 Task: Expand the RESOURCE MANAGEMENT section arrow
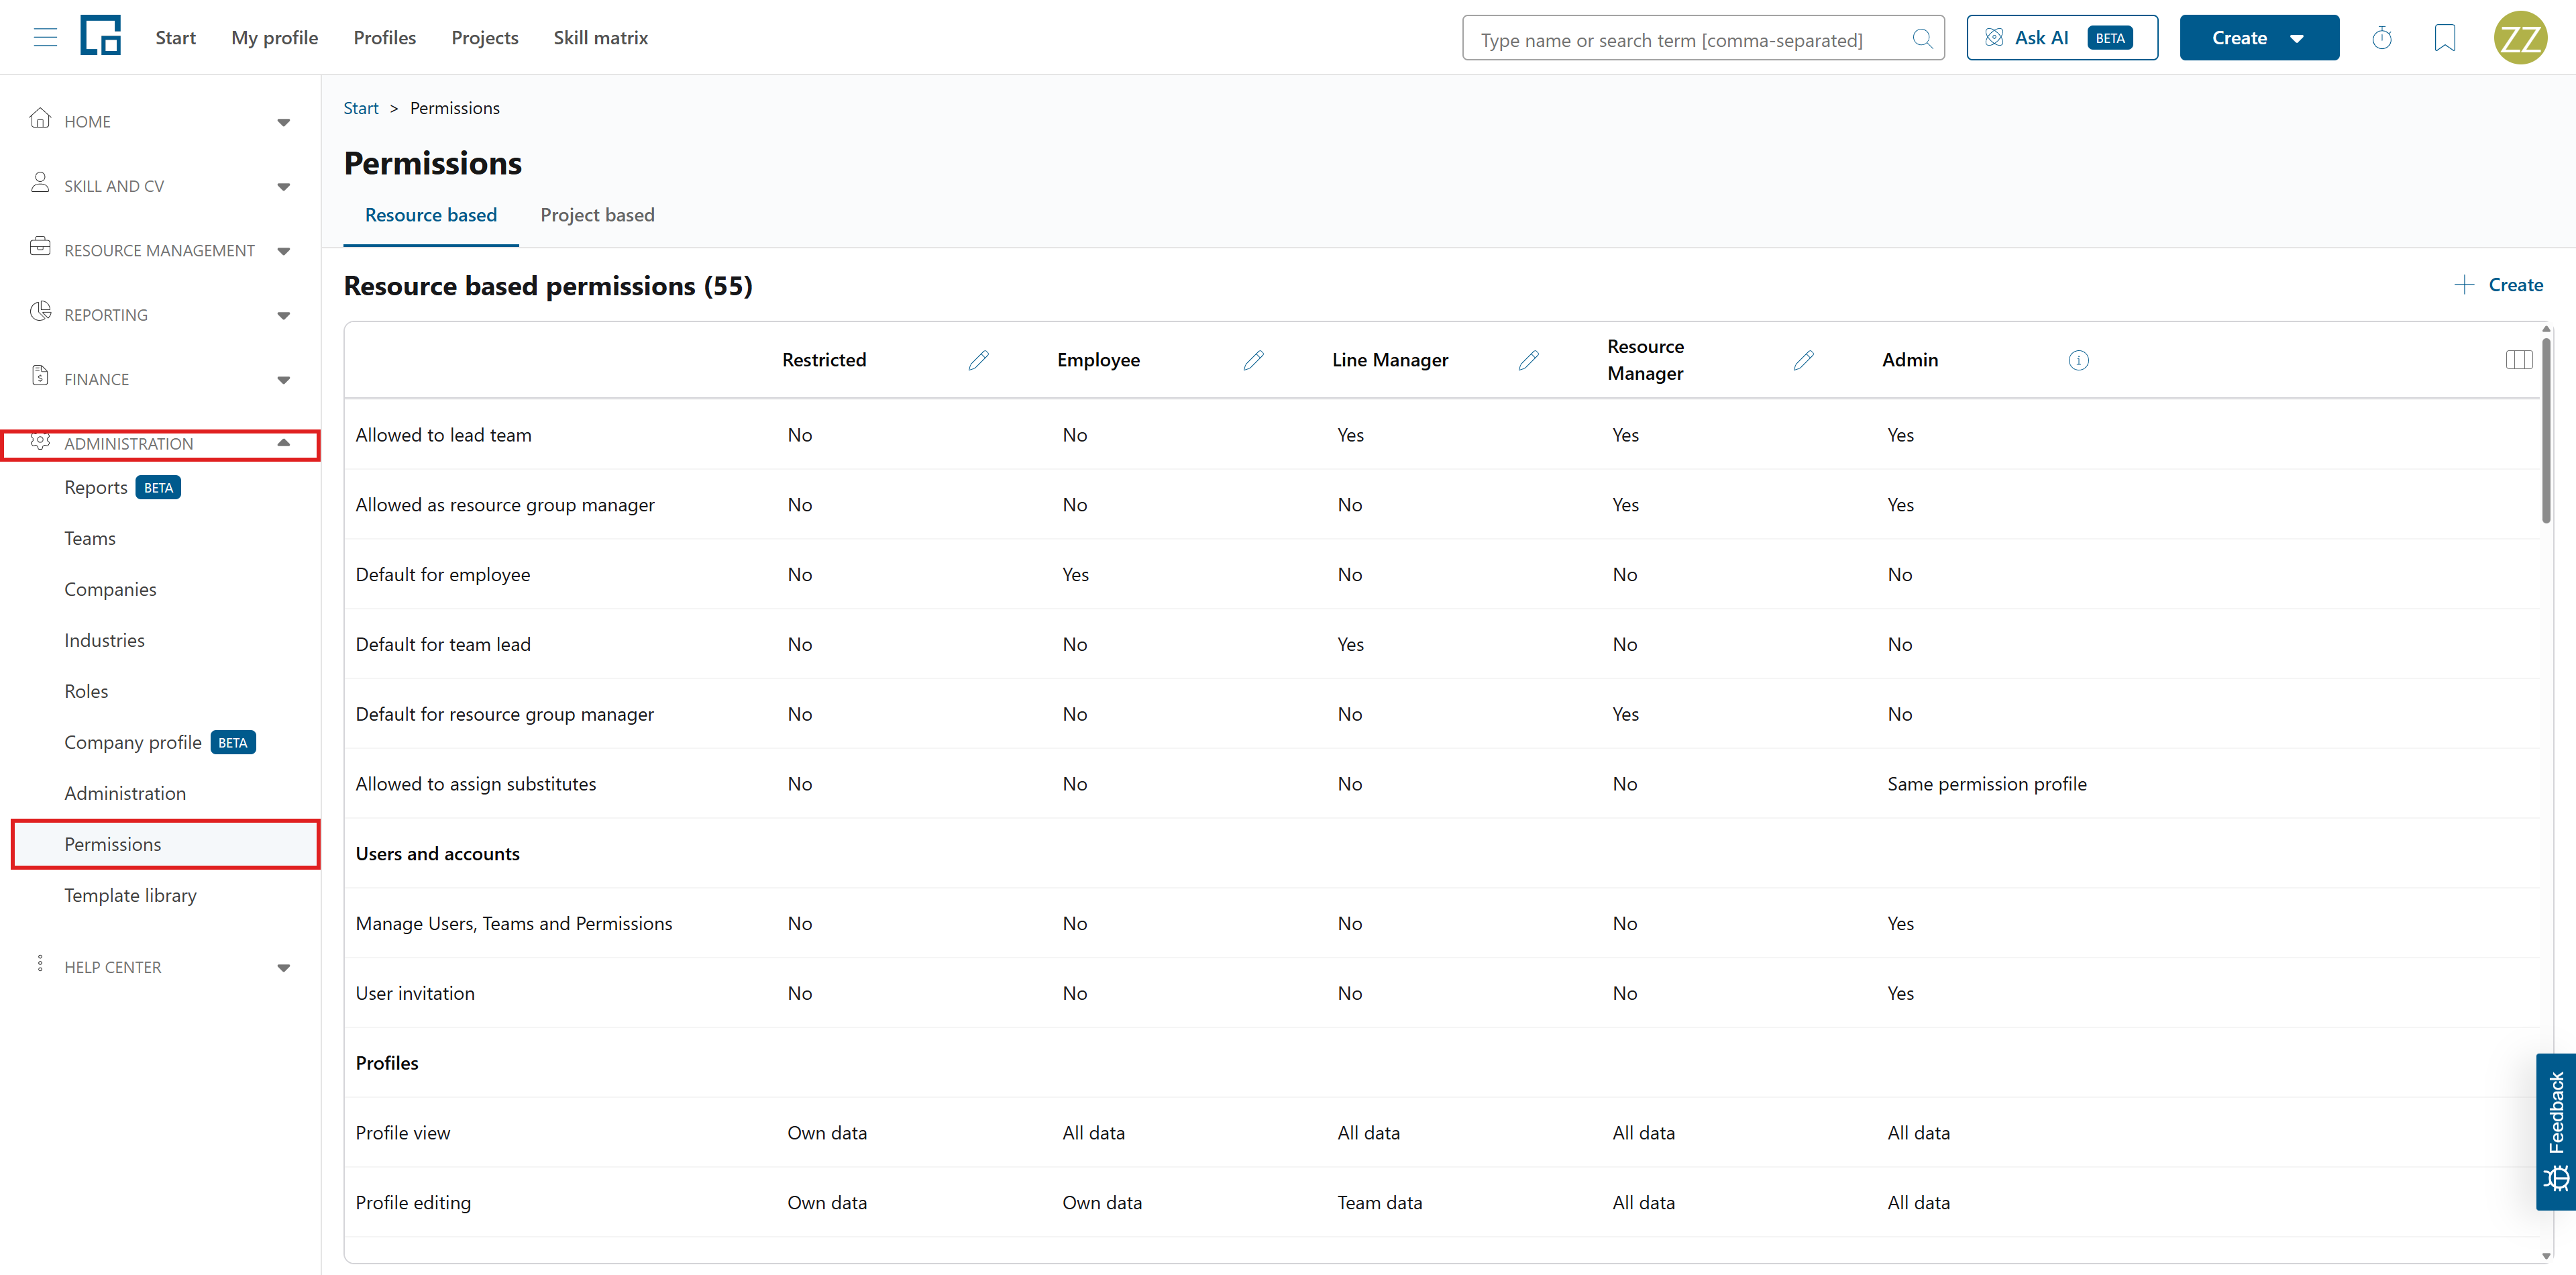point(284,251)
